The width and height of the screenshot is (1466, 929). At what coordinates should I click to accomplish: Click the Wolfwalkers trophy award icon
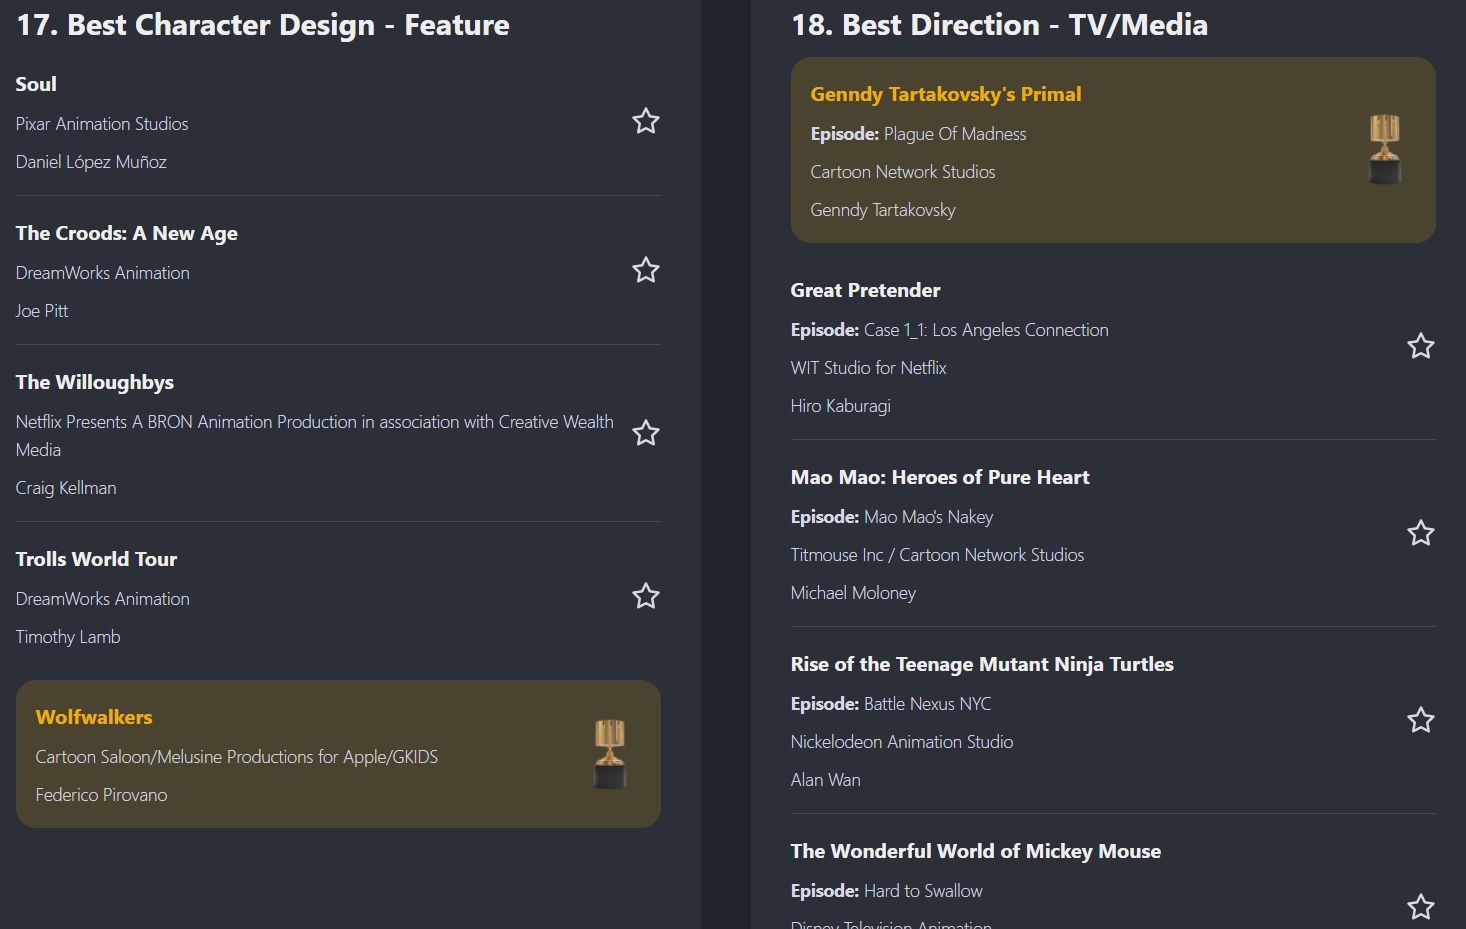[x=610, y=754]
